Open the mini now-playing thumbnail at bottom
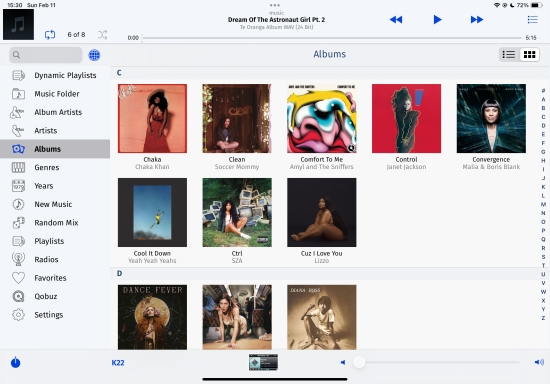Screen dimensions: 550x384 pyautogui.click(x=263, y=362)
